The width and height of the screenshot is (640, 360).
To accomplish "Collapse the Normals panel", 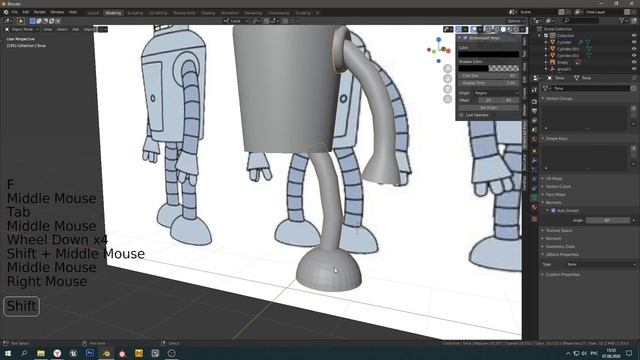I will pyautogui.click(x=553, y=202).
